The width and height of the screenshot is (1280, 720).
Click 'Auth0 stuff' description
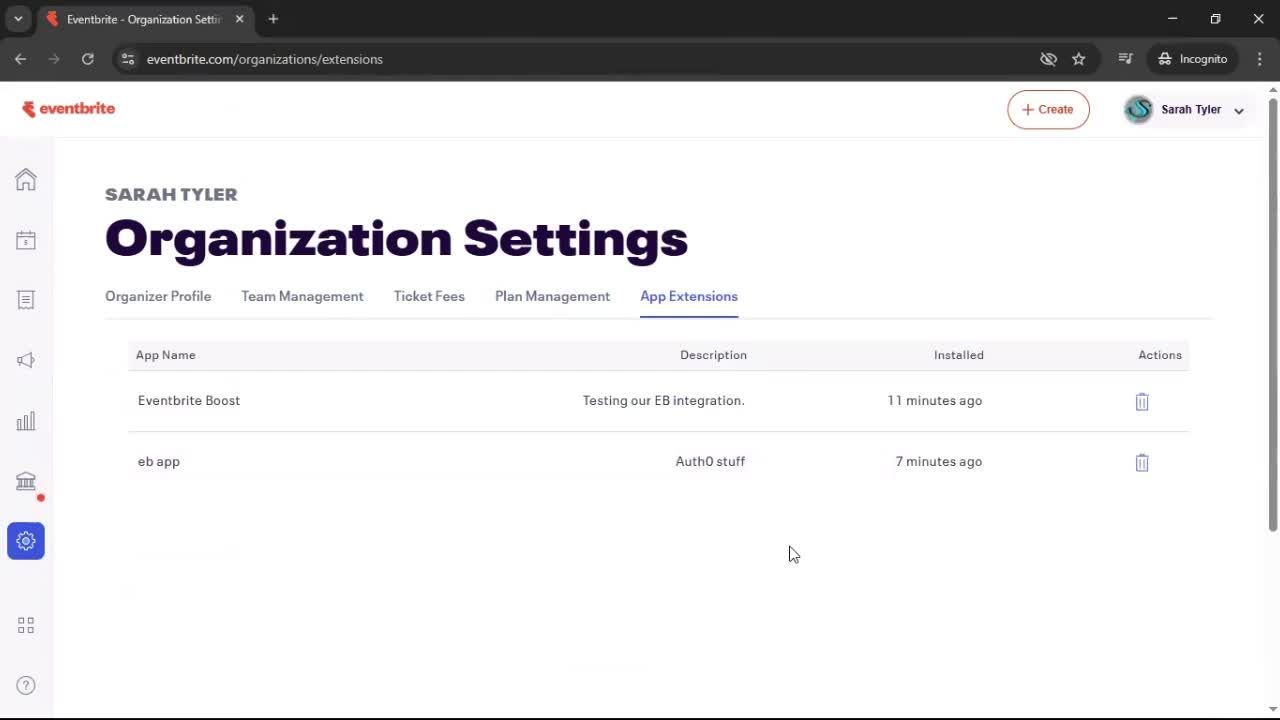710,461
